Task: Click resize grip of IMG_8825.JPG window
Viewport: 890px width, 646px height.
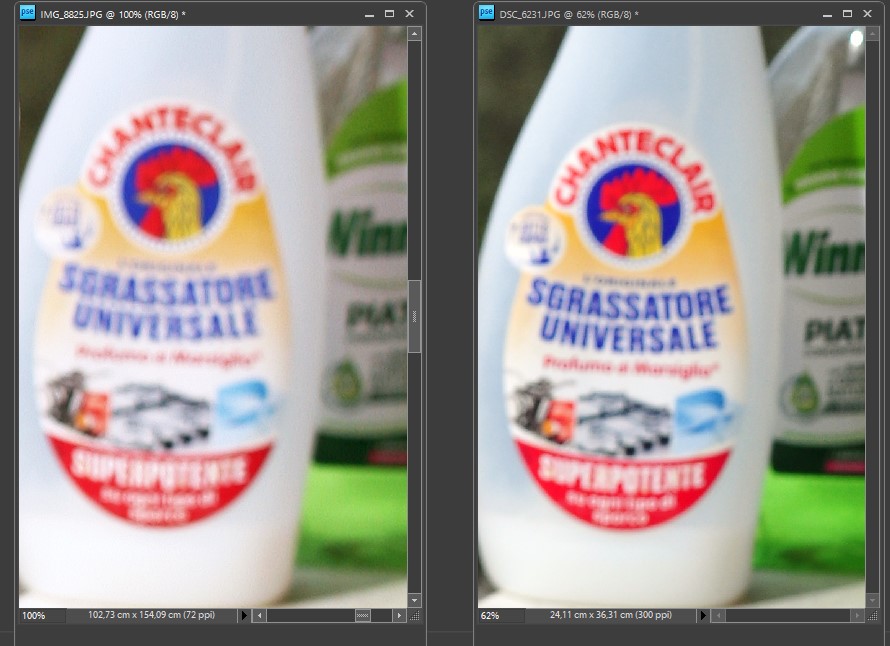Action: 414,615
